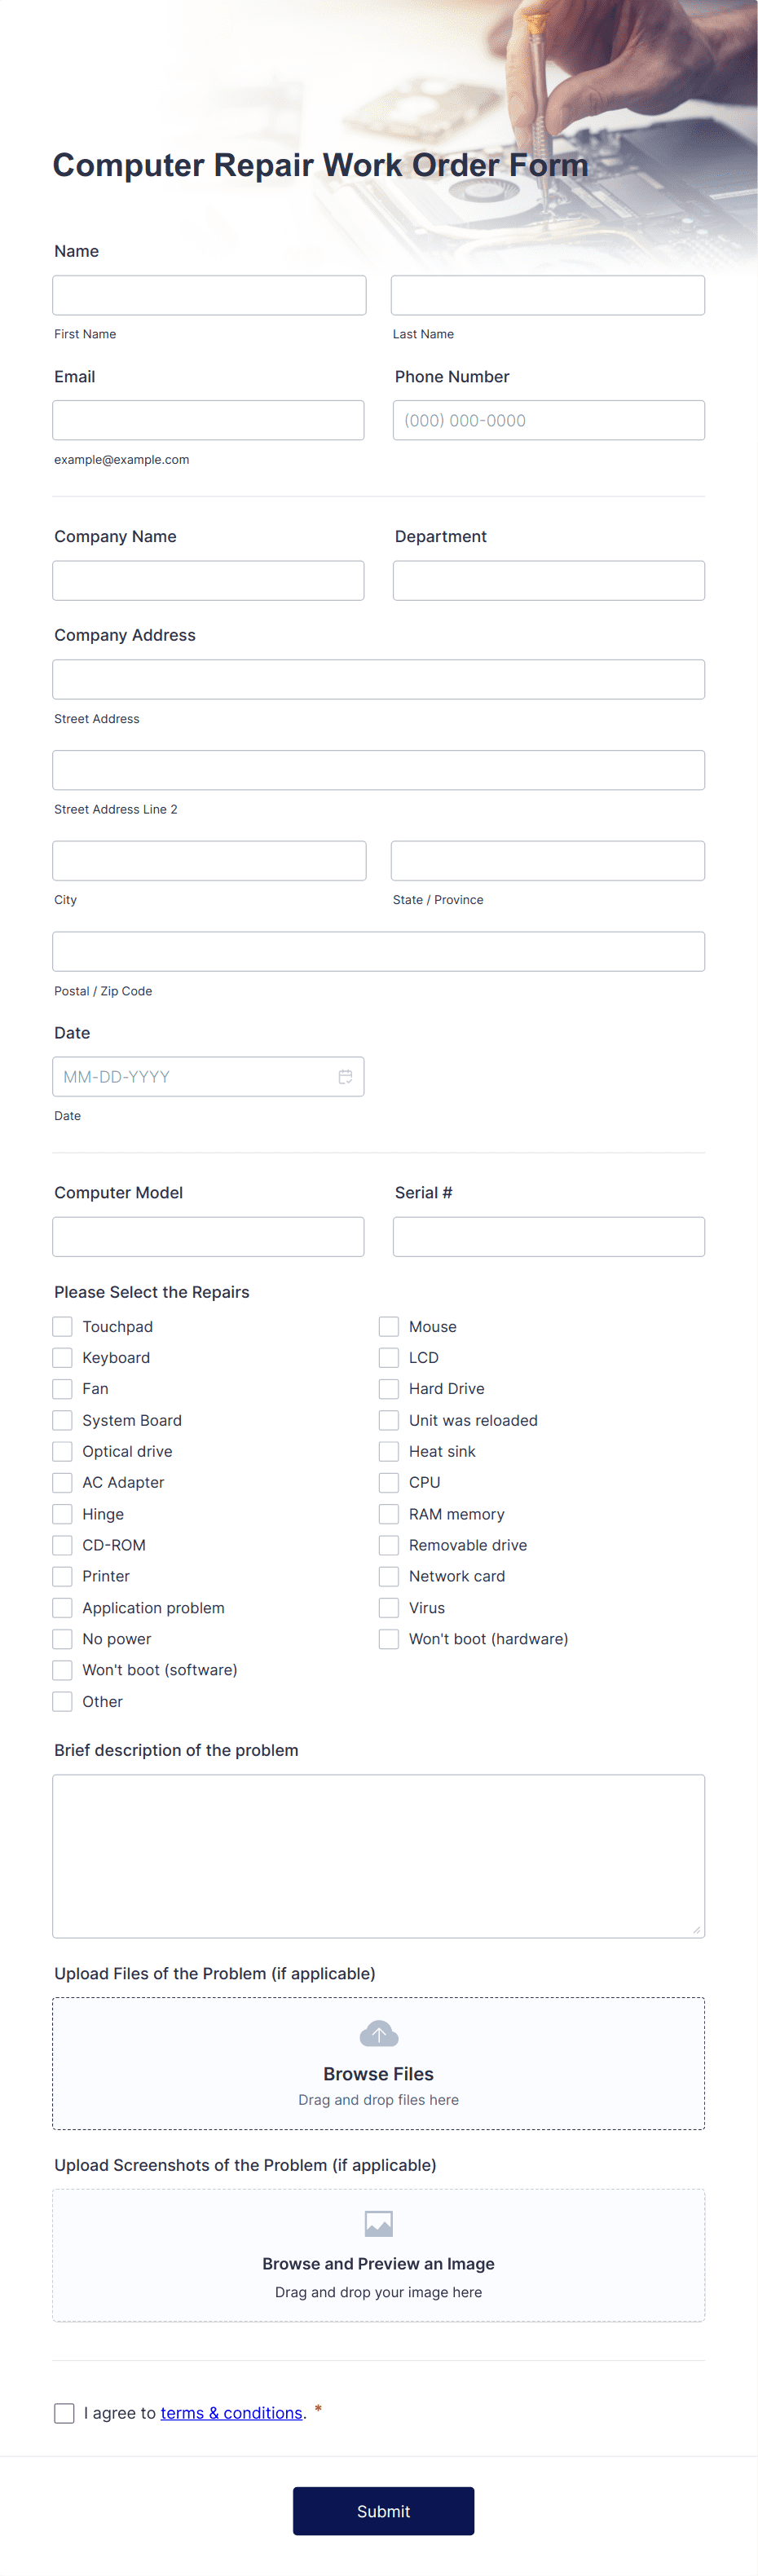Click the brief description text area
Image resolution: width=758 pixels, height=2576 pixels.
coord(378,1856)
